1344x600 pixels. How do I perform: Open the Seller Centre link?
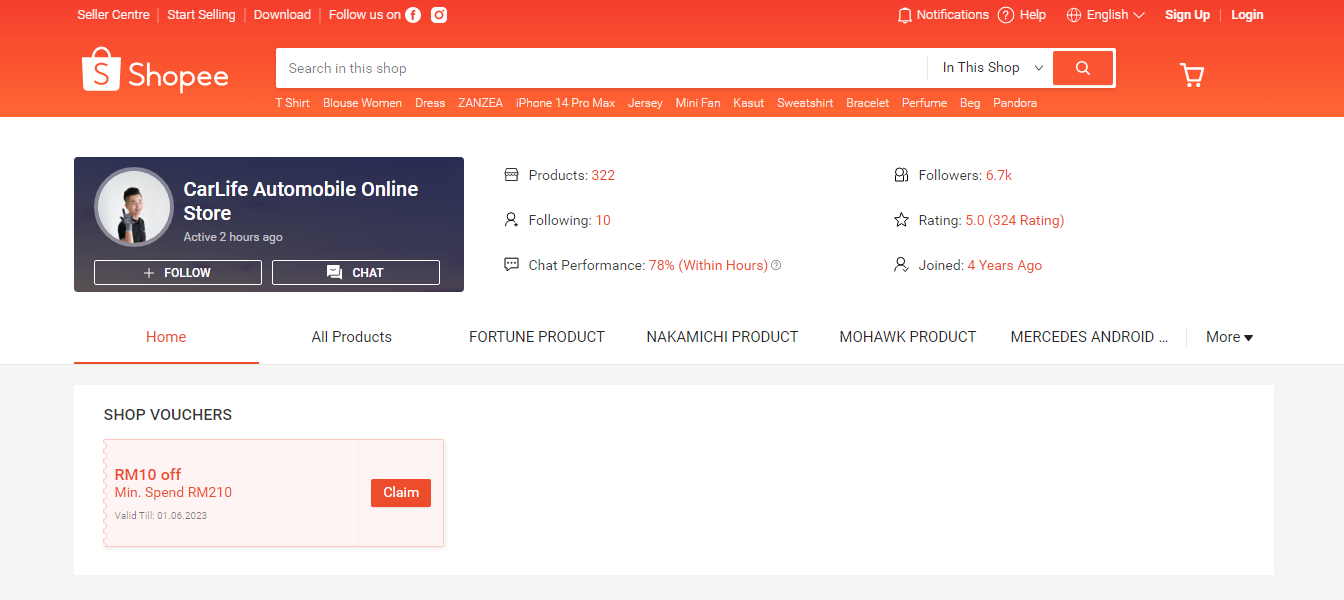(x=113, y=15)
